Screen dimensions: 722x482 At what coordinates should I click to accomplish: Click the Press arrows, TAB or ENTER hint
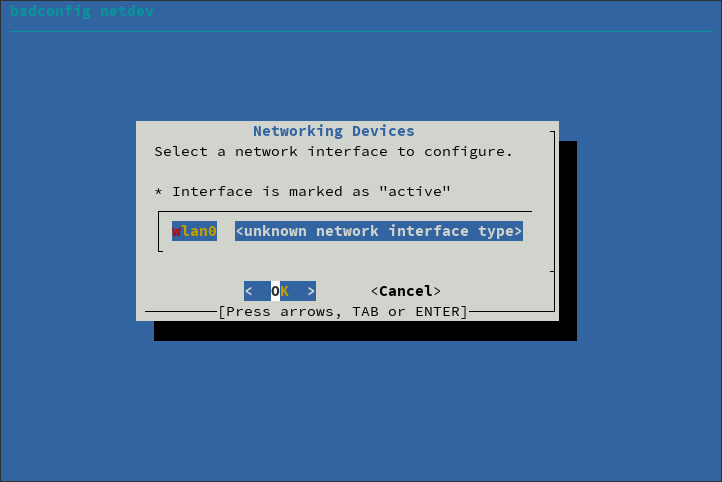point(343,312)
